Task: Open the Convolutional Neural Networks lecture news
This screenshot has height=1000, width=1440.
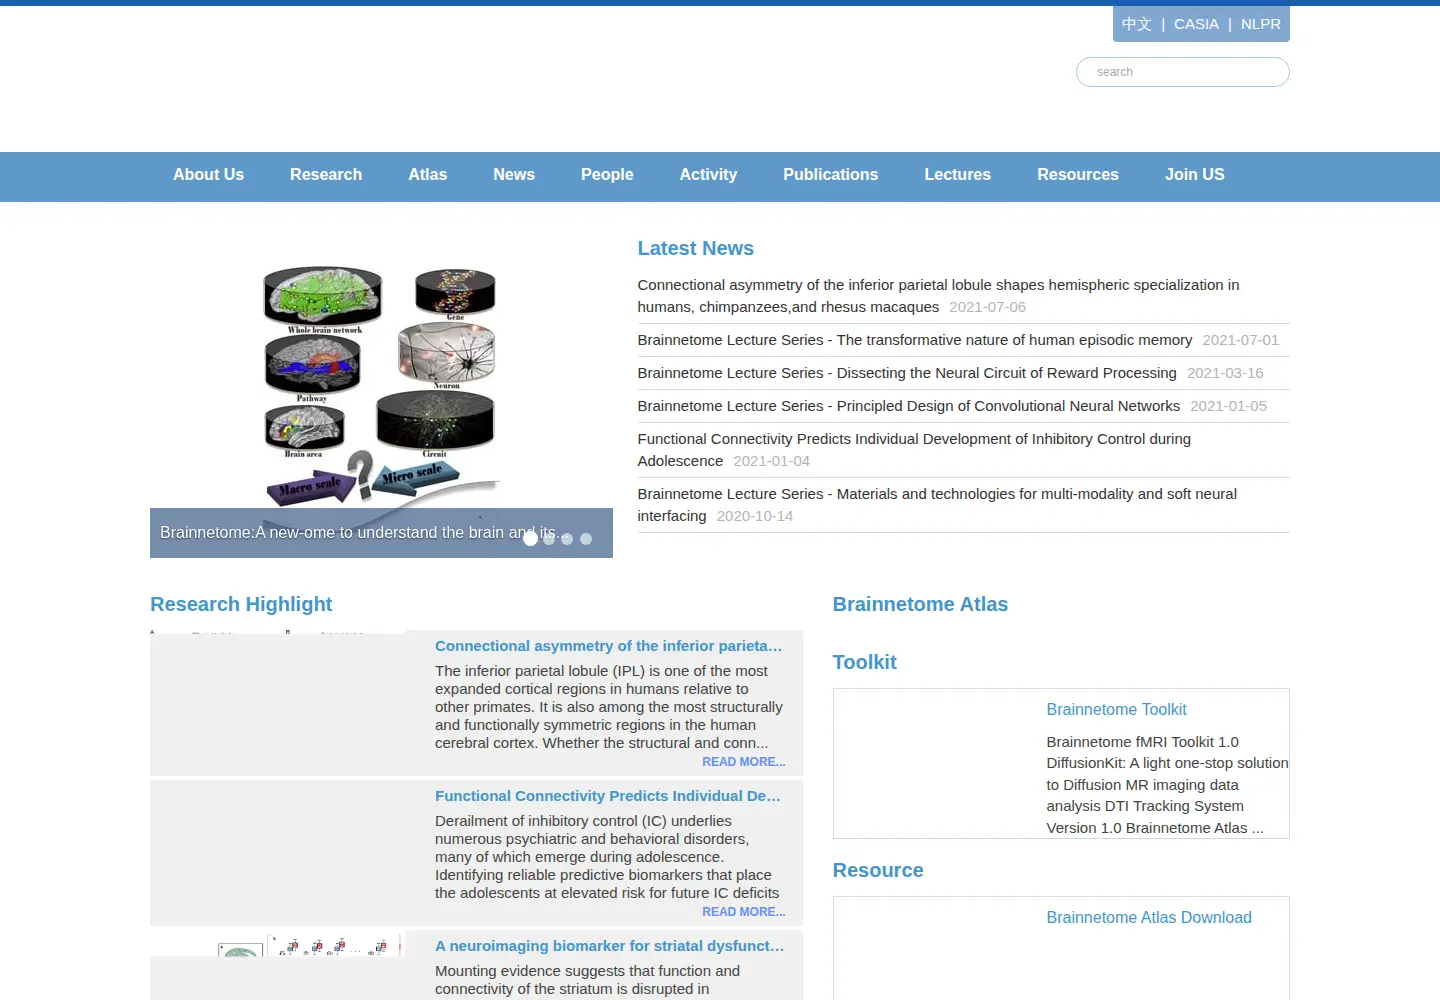Action: coord(908,406)
